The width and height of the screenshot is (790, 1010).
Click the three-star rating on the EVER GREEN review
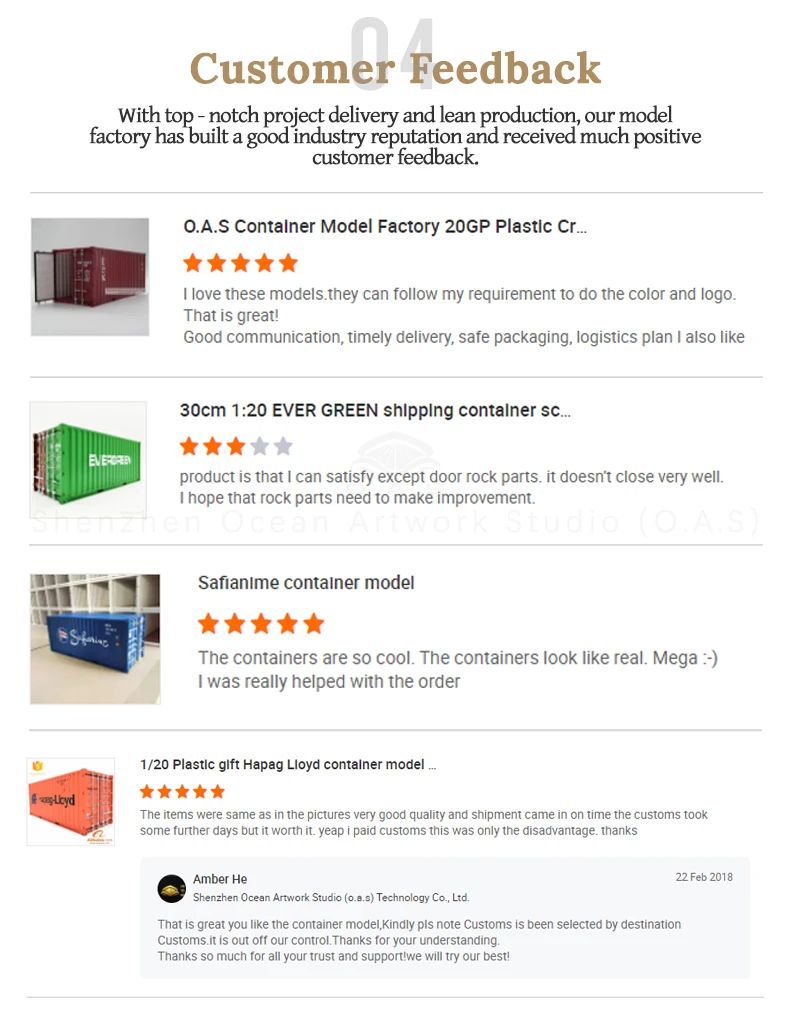coord(236,446)
